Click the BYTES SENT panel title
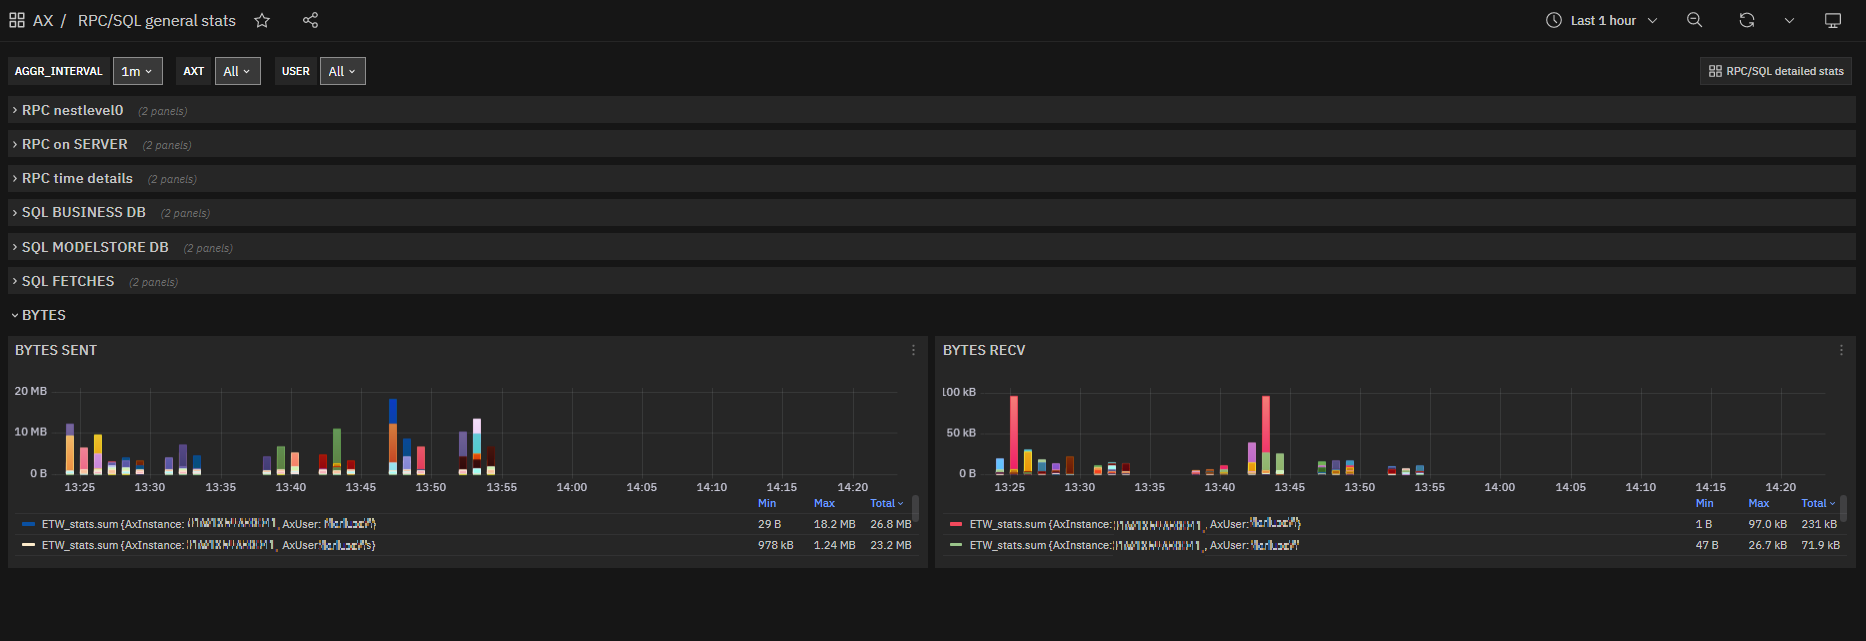The width and height of the screenshot is (1866, 641). pyautogui.click(x=56, y=350)
